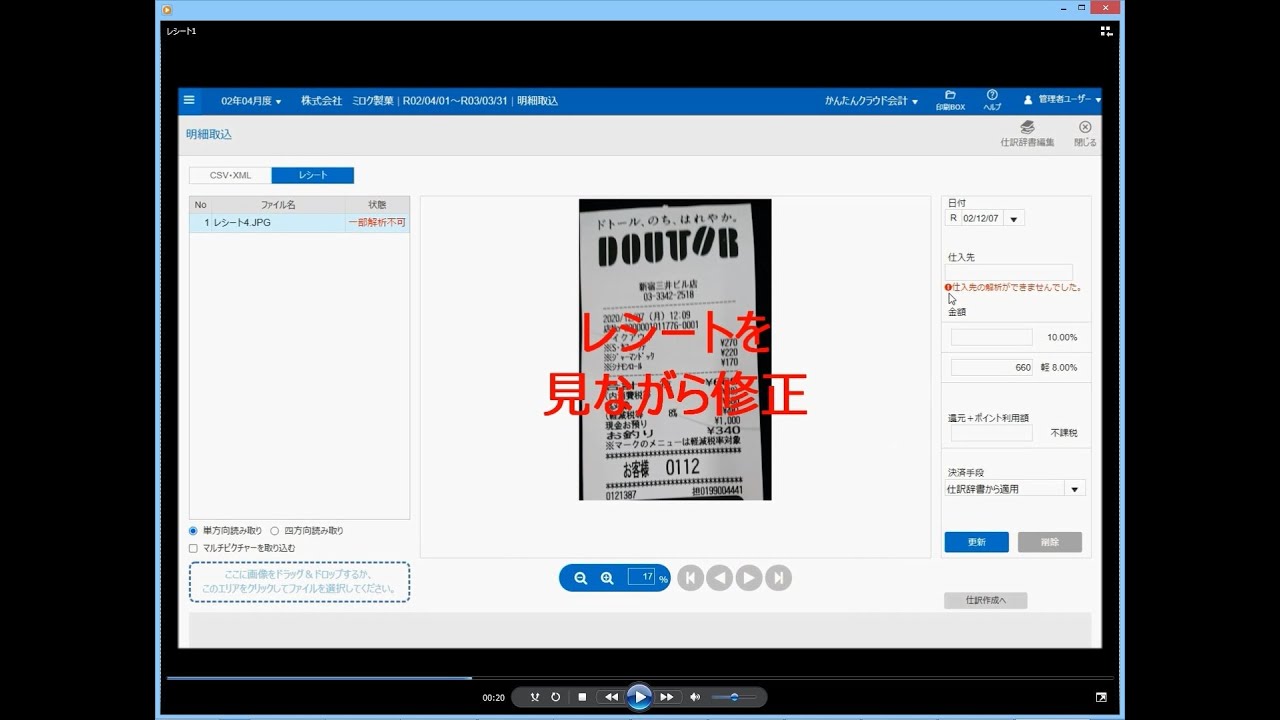Click the No column header
1280x720 pixels.
pos(200,205)
